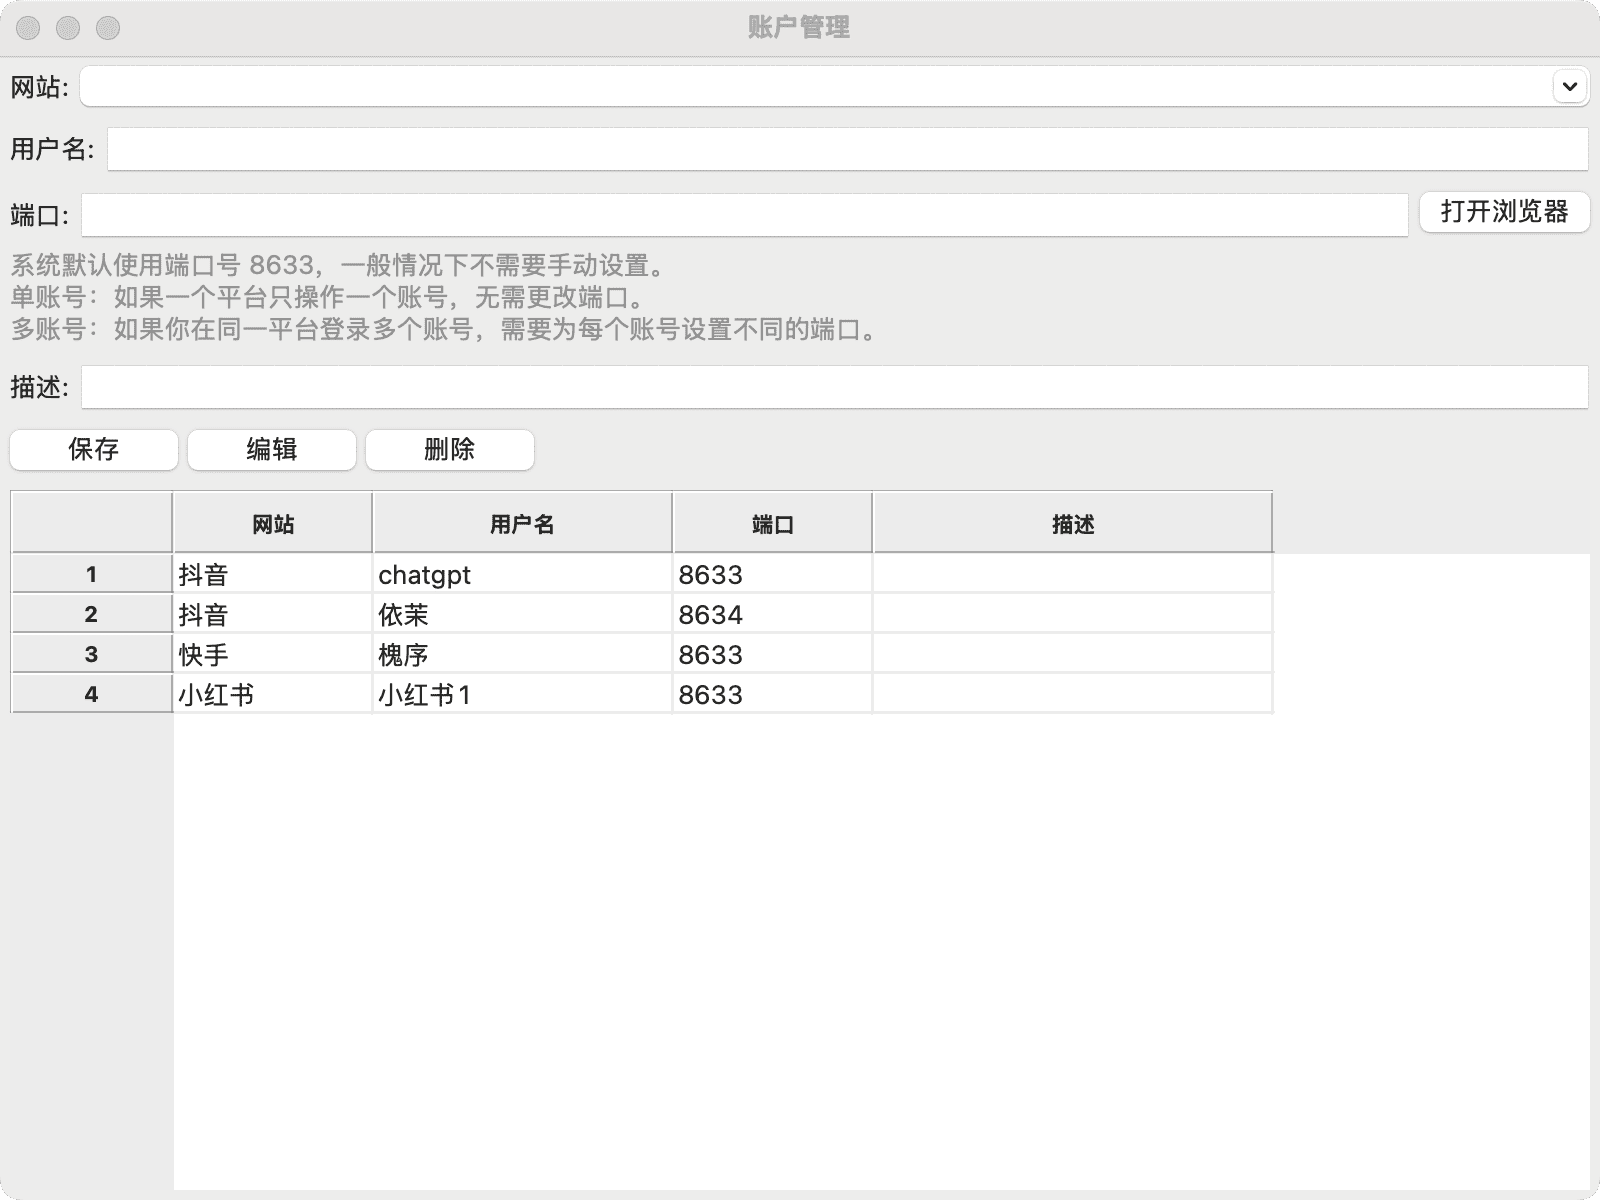This screenshot has height=1200, width=1600.
Task: Click the 编辑 button
Action: pos(272,450)
